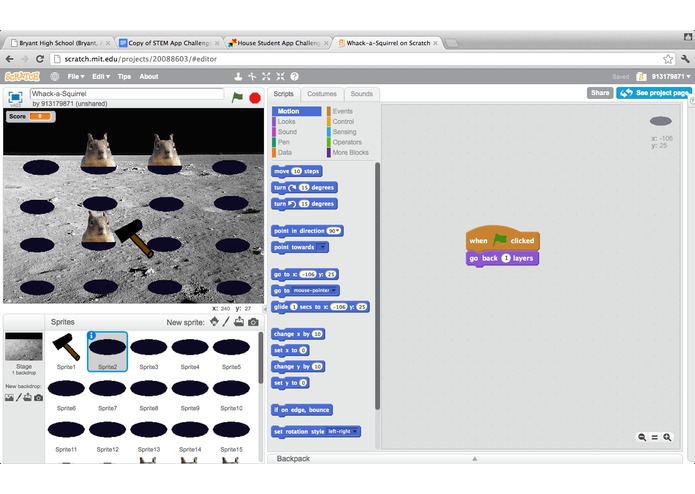Screen dimensions: 695x494
Task: Select the Duplicate stamp tool icon
Action: point(238,77)
